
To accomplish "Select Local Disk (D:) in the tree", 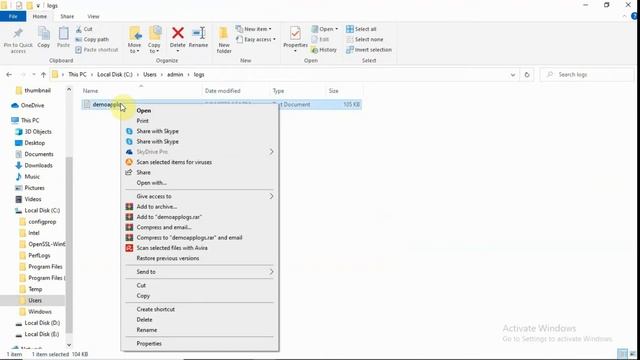I will pos(42,323).
